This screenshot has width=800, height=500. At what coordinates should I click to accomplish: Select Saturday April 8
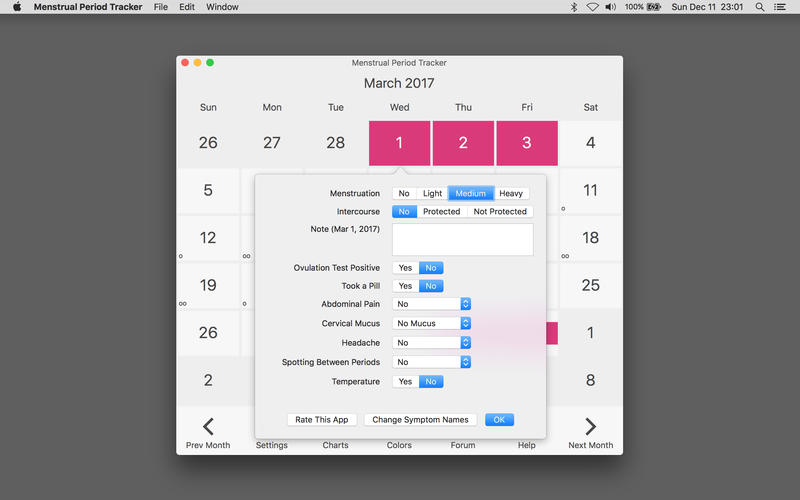pos(591,381)
